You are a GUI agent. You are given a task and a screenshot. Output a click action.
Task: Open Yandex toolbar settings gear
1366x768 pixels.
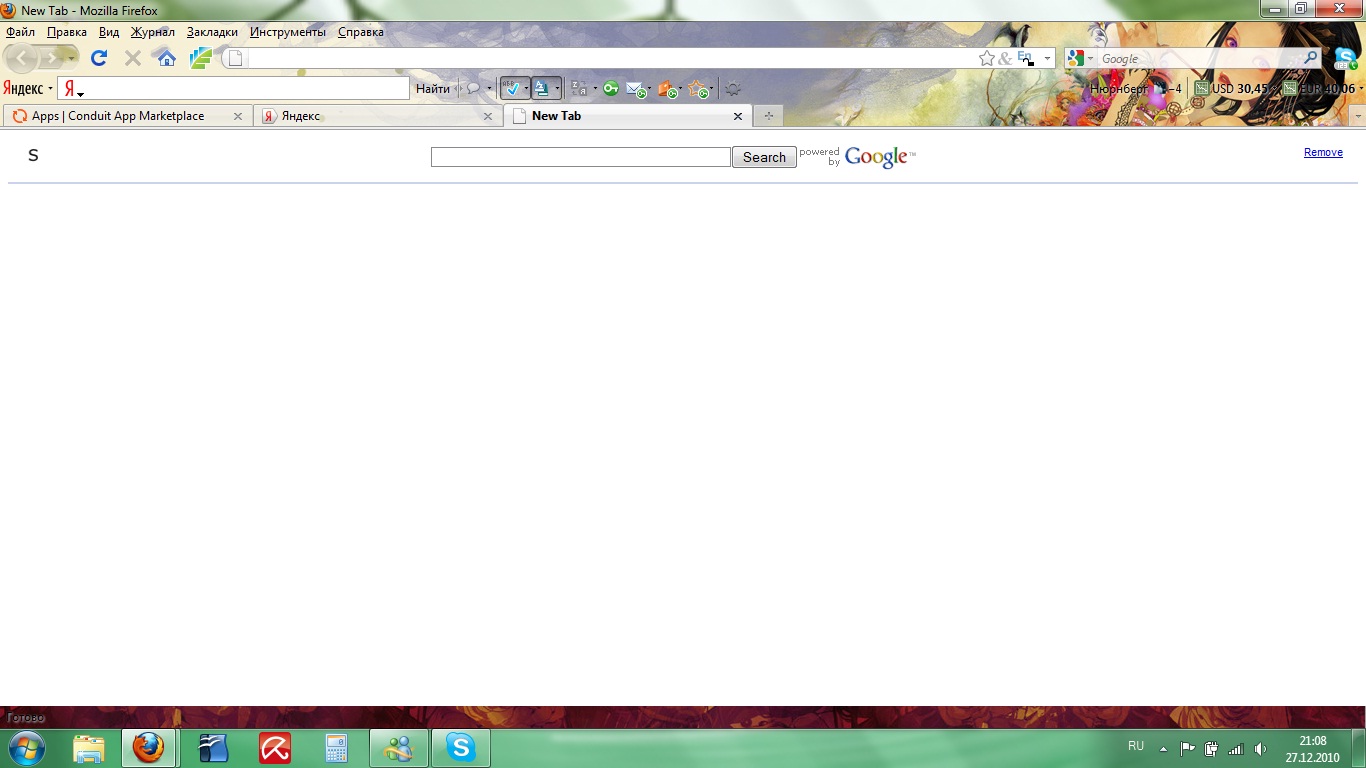coord(733,89)
